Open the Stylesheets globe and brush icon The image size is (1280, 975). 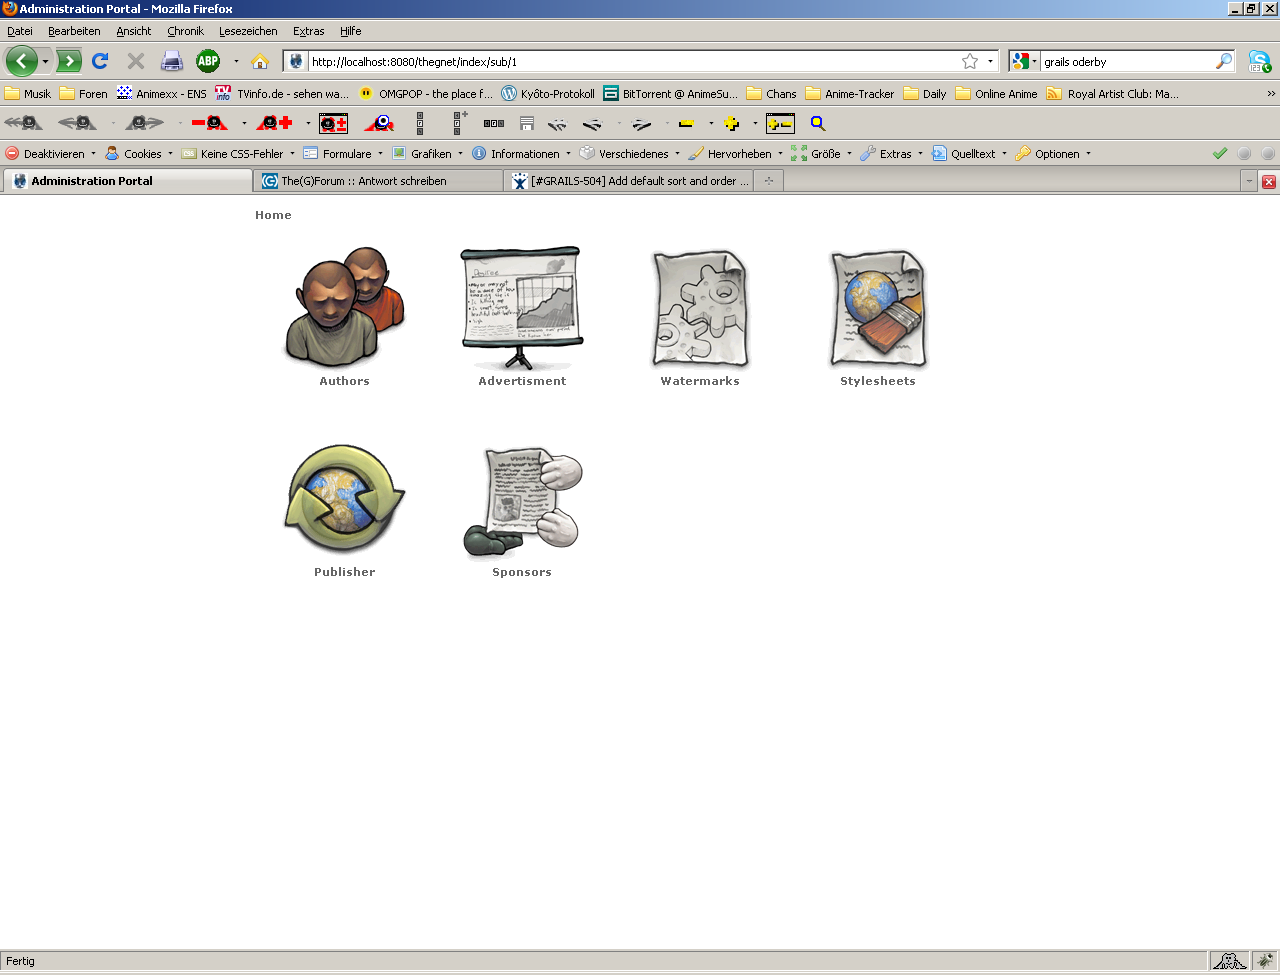point(878,308)
